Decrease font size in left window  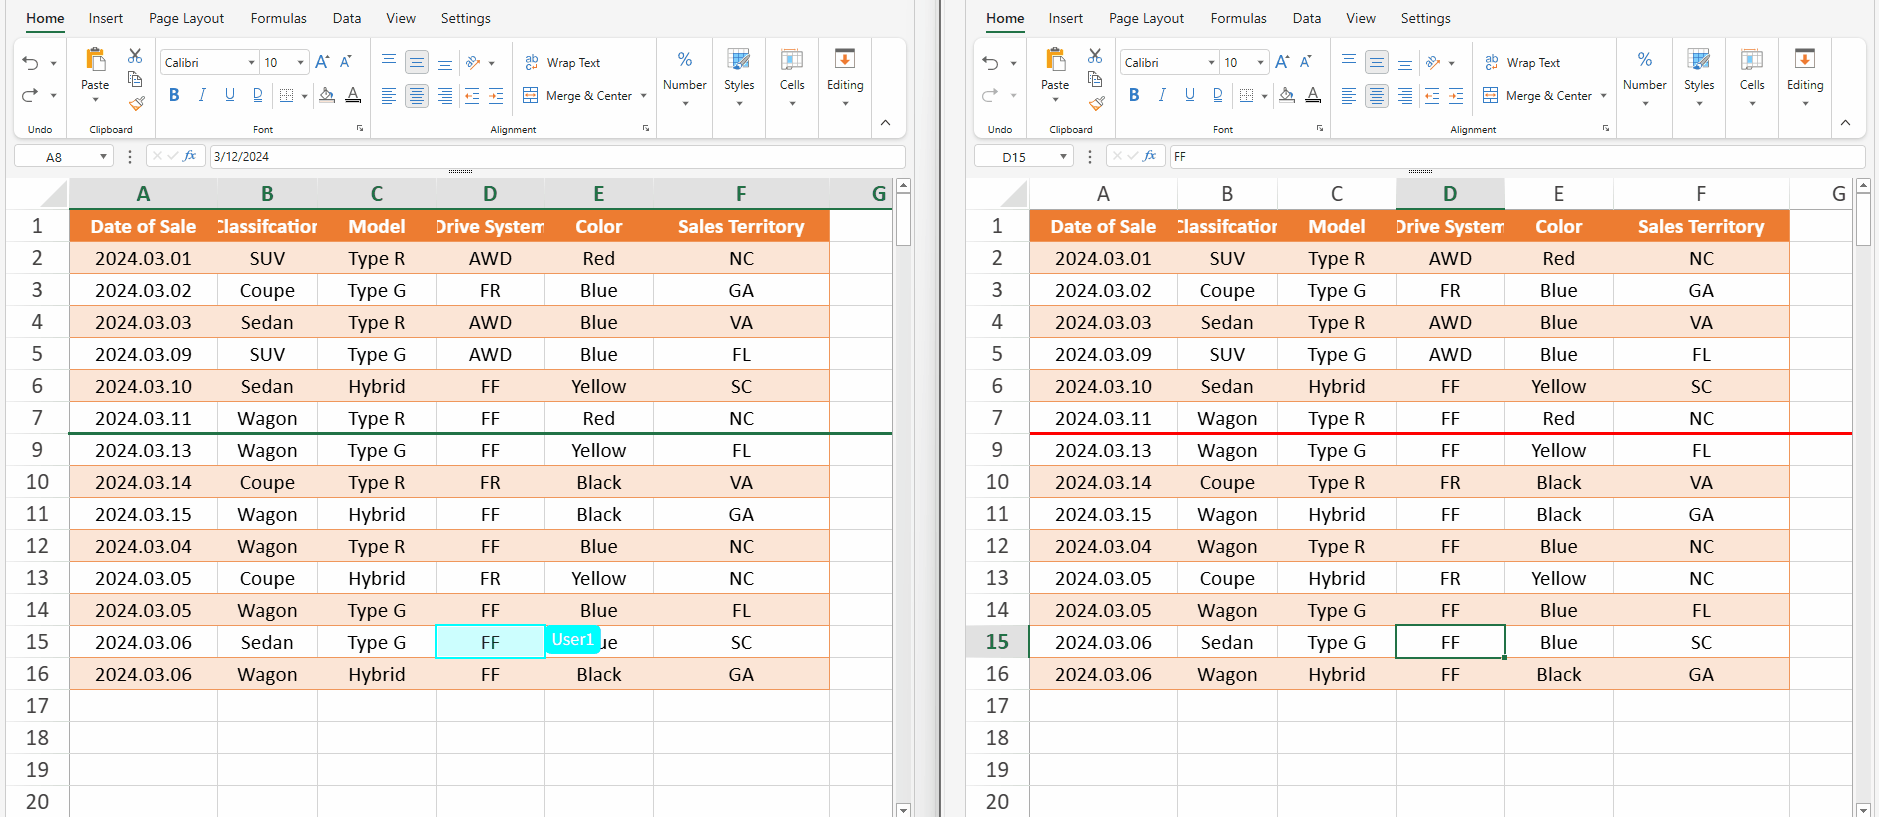pos(346,62)
